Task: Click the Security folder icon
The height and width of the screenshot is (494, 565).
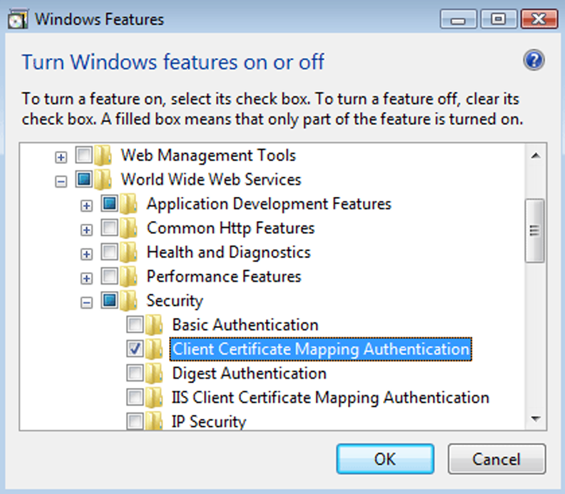Action: point(129,301)
